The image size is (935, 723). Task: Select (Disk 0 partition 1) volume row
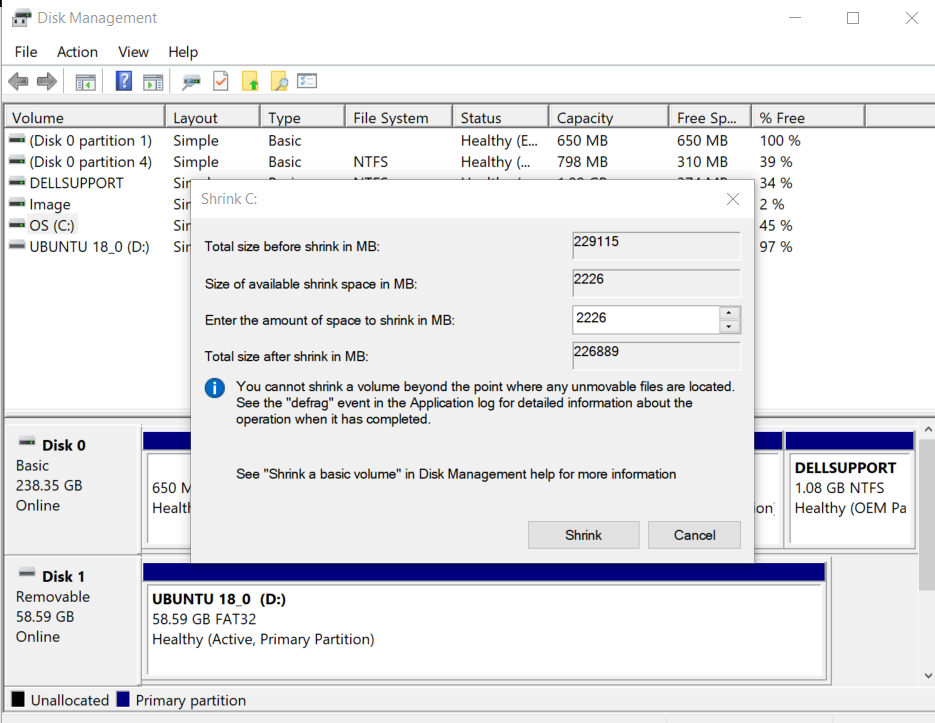pyautogui.click(x=91, y=141)
